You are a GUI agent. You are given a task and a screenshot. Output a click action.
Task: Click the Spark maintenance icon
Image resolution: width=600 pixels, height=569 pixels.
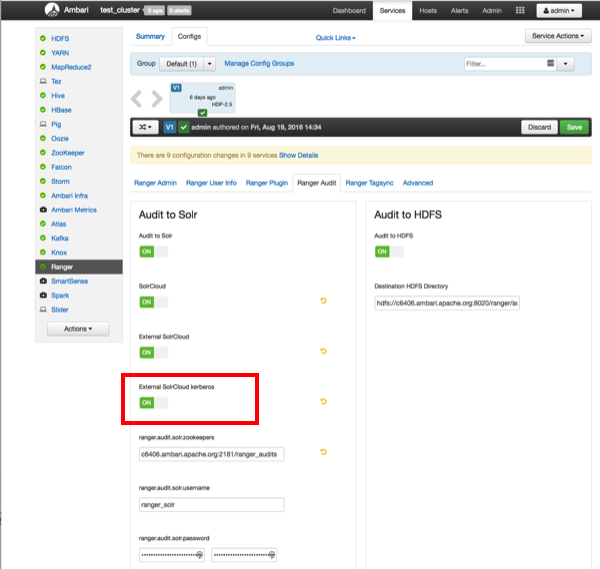click(x=43, y=295)
